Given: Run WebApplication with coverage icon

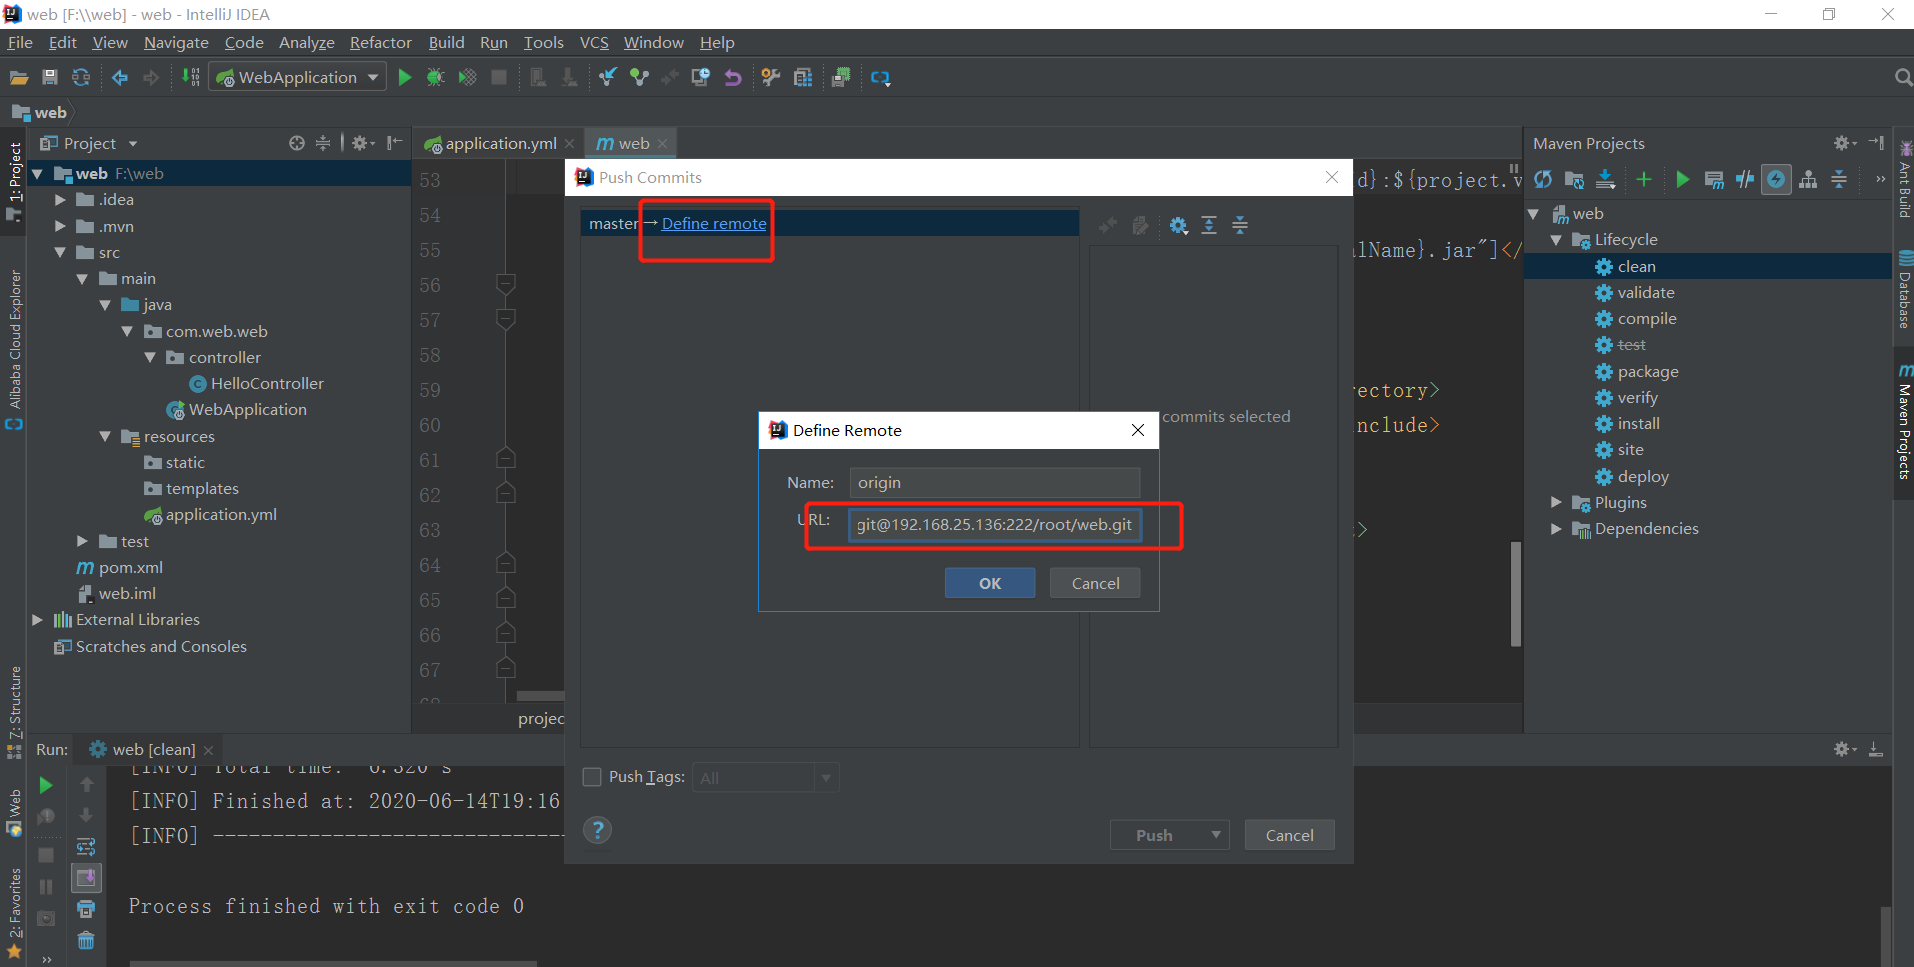Looking at the screenshot, I should coord(467,78).
